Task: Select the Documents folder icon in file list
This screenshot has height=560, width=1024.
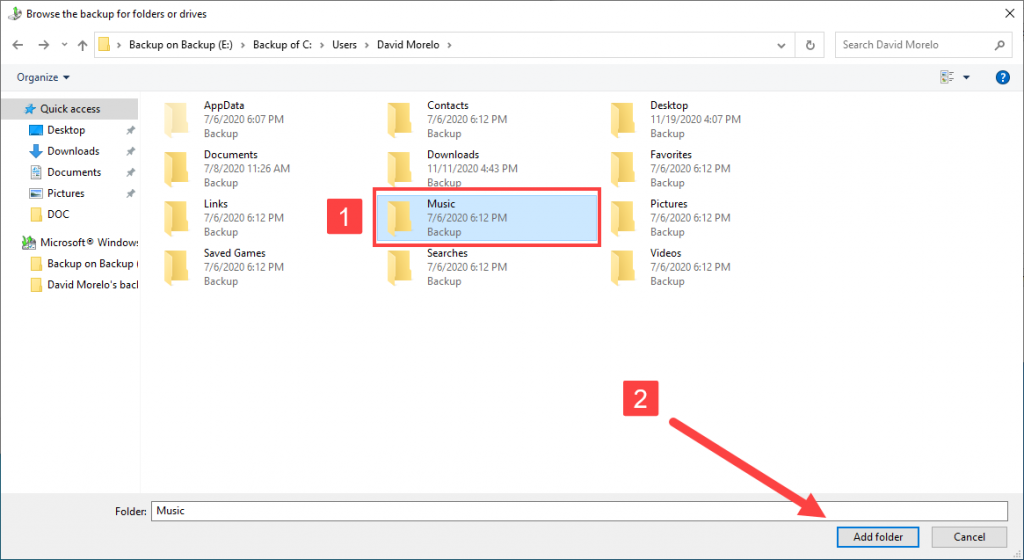Action: [176, 169]
